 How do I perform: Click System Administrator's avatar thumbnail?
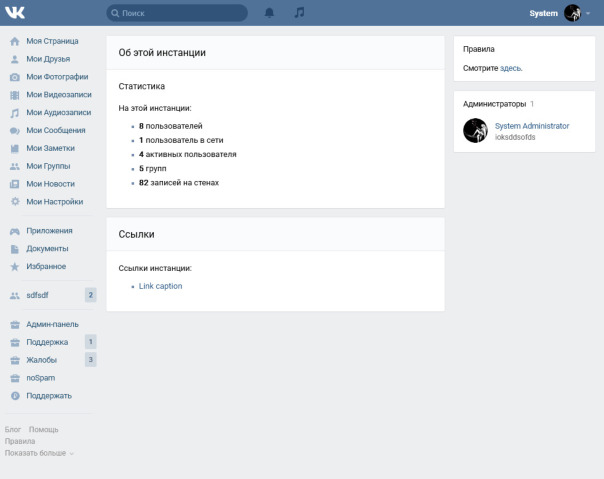[475, 130]
